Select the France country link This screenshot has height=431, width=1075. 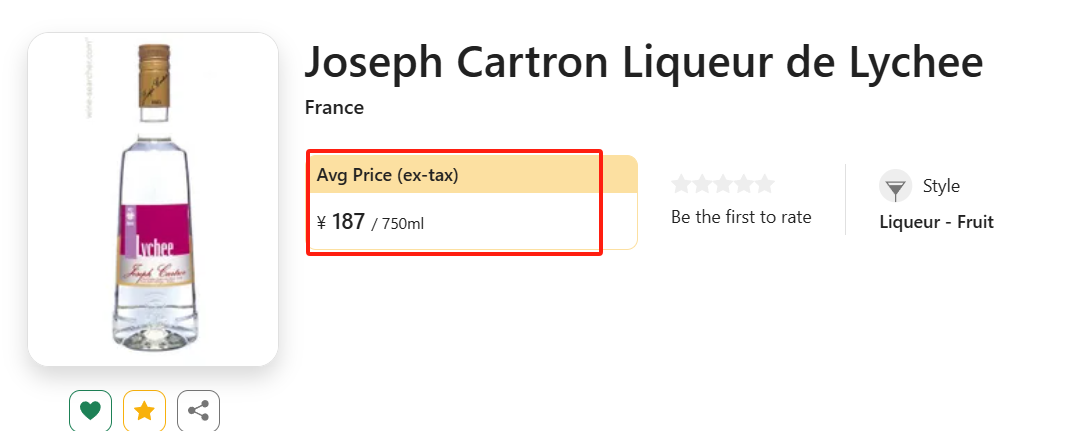[334, 108]
